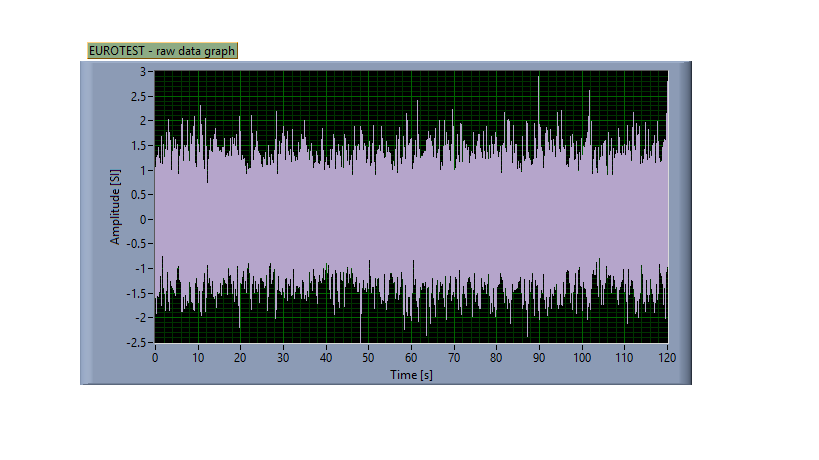Click the x-axis tick label 110

click(x=624, y=358)
